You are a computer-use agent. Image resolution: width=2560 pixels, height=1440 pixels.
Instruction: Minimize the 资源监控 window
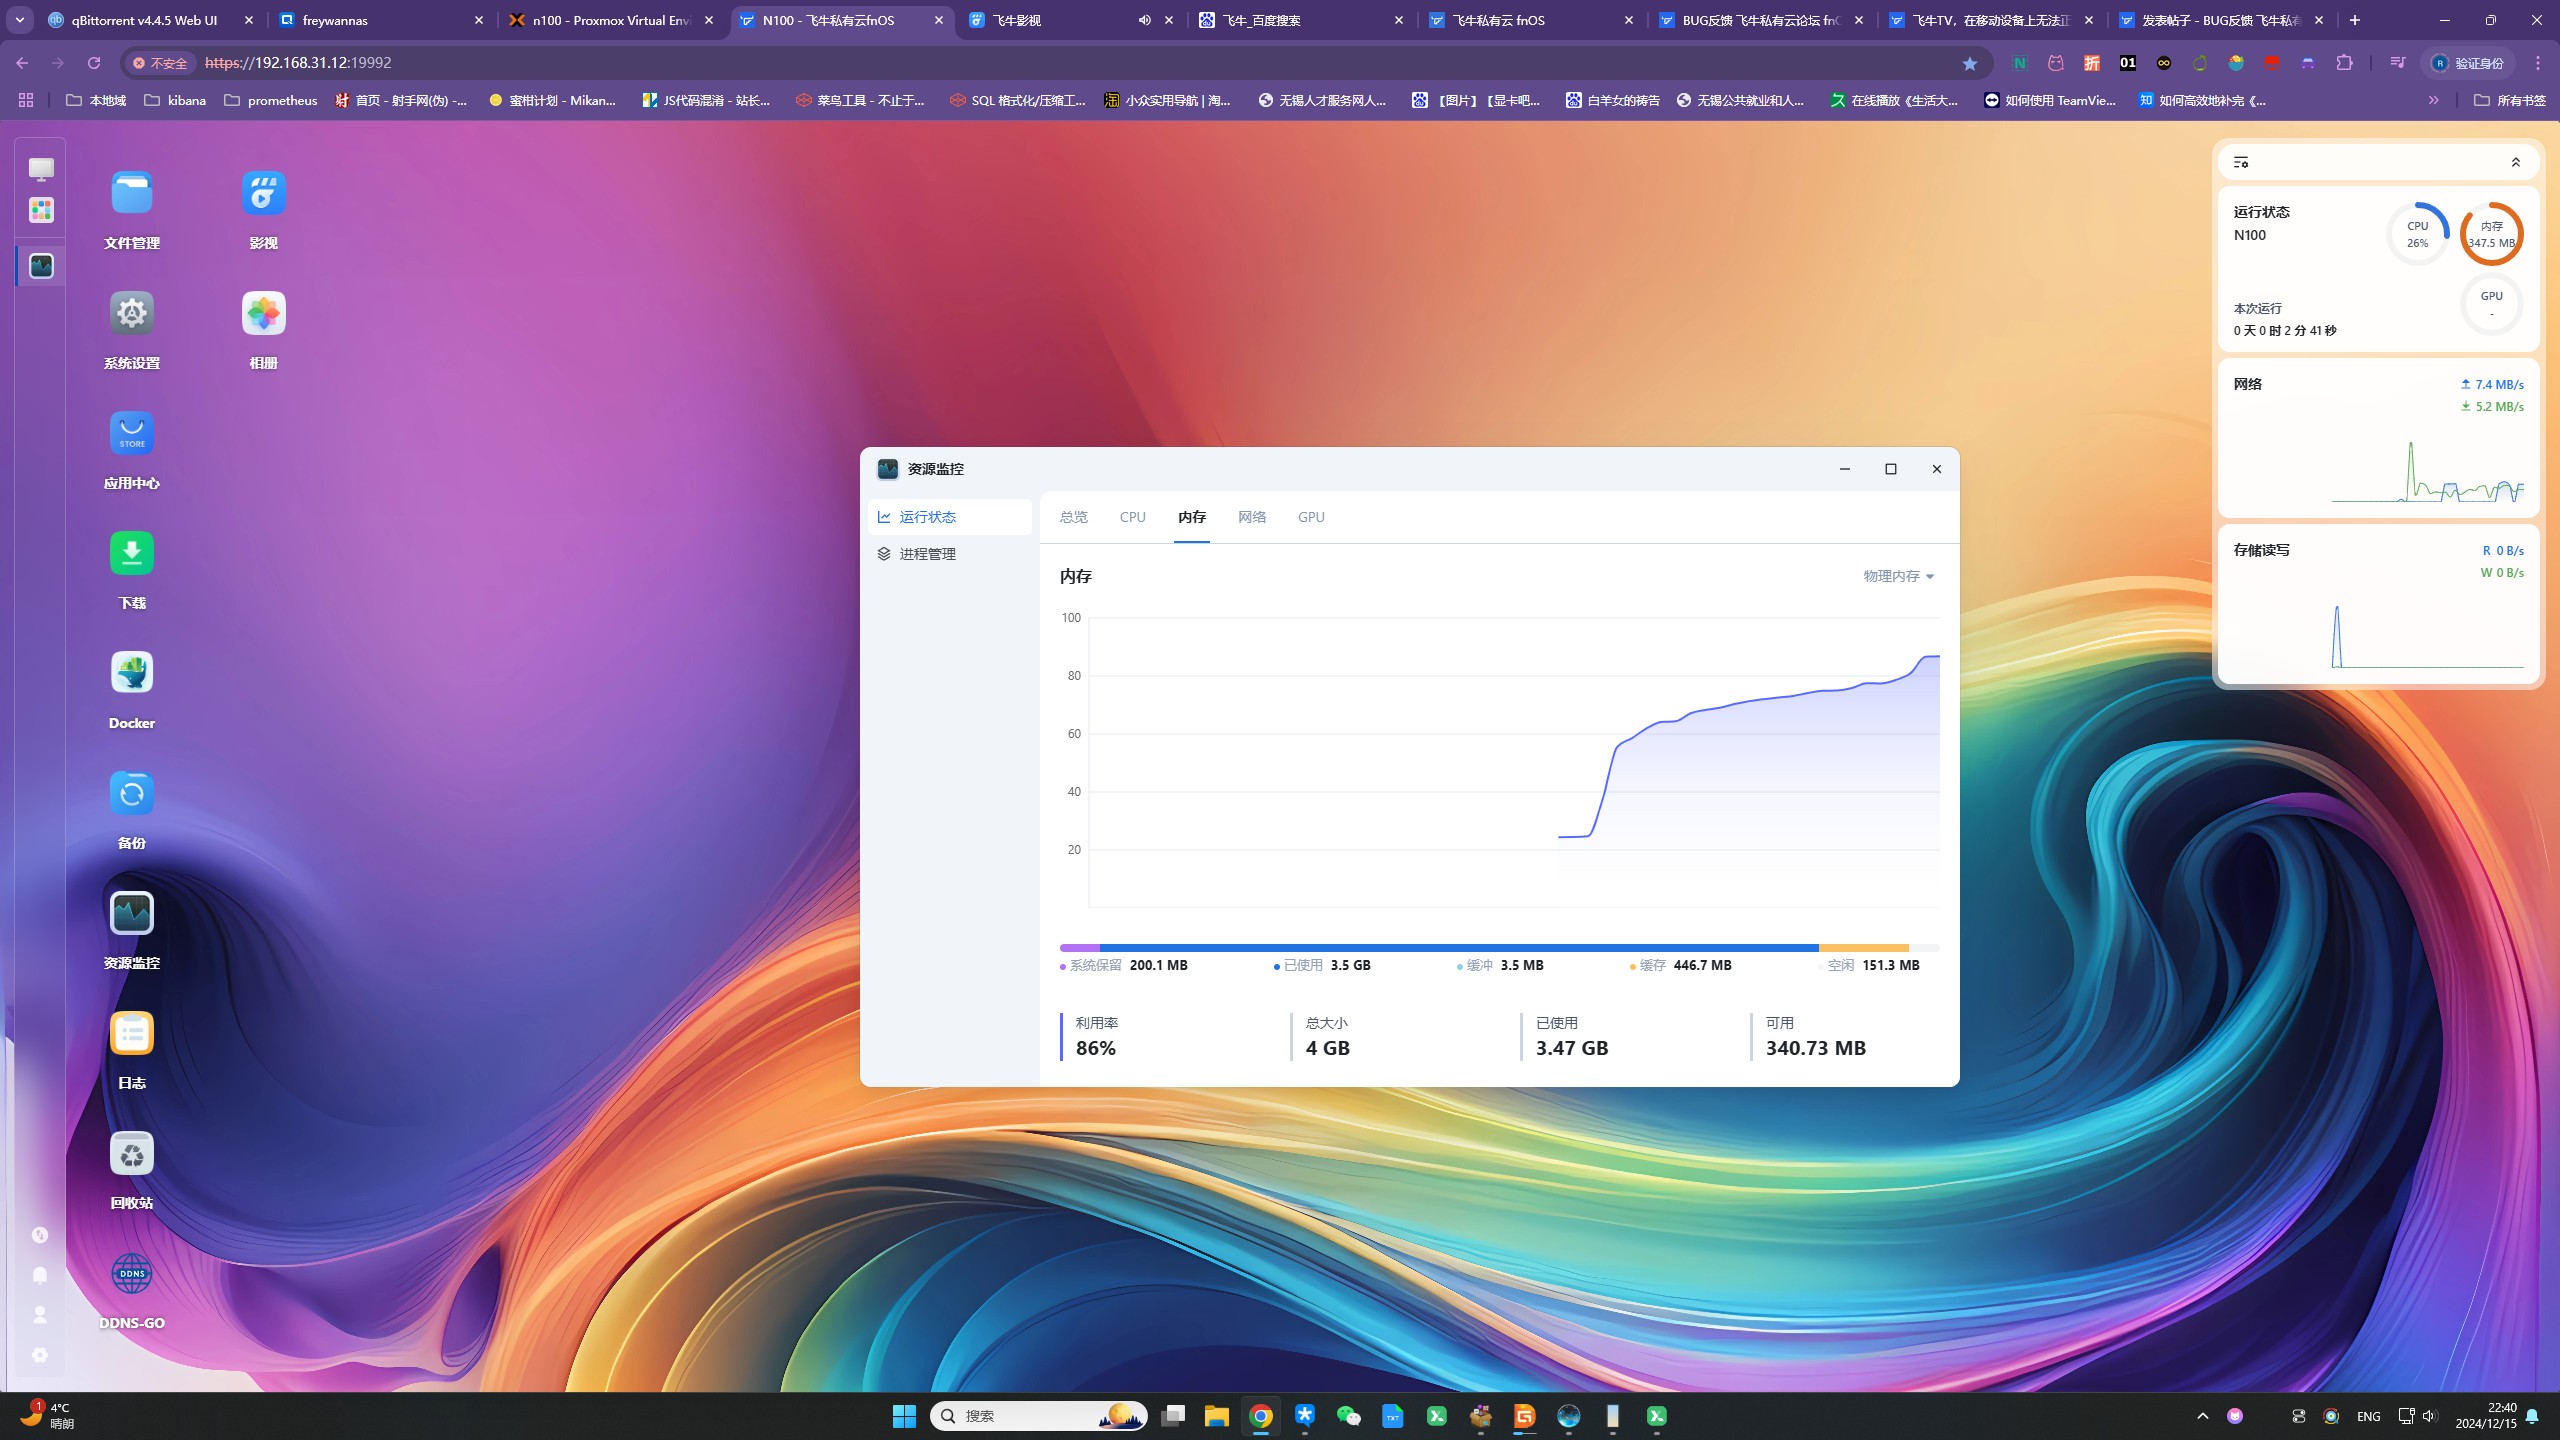1844,469
